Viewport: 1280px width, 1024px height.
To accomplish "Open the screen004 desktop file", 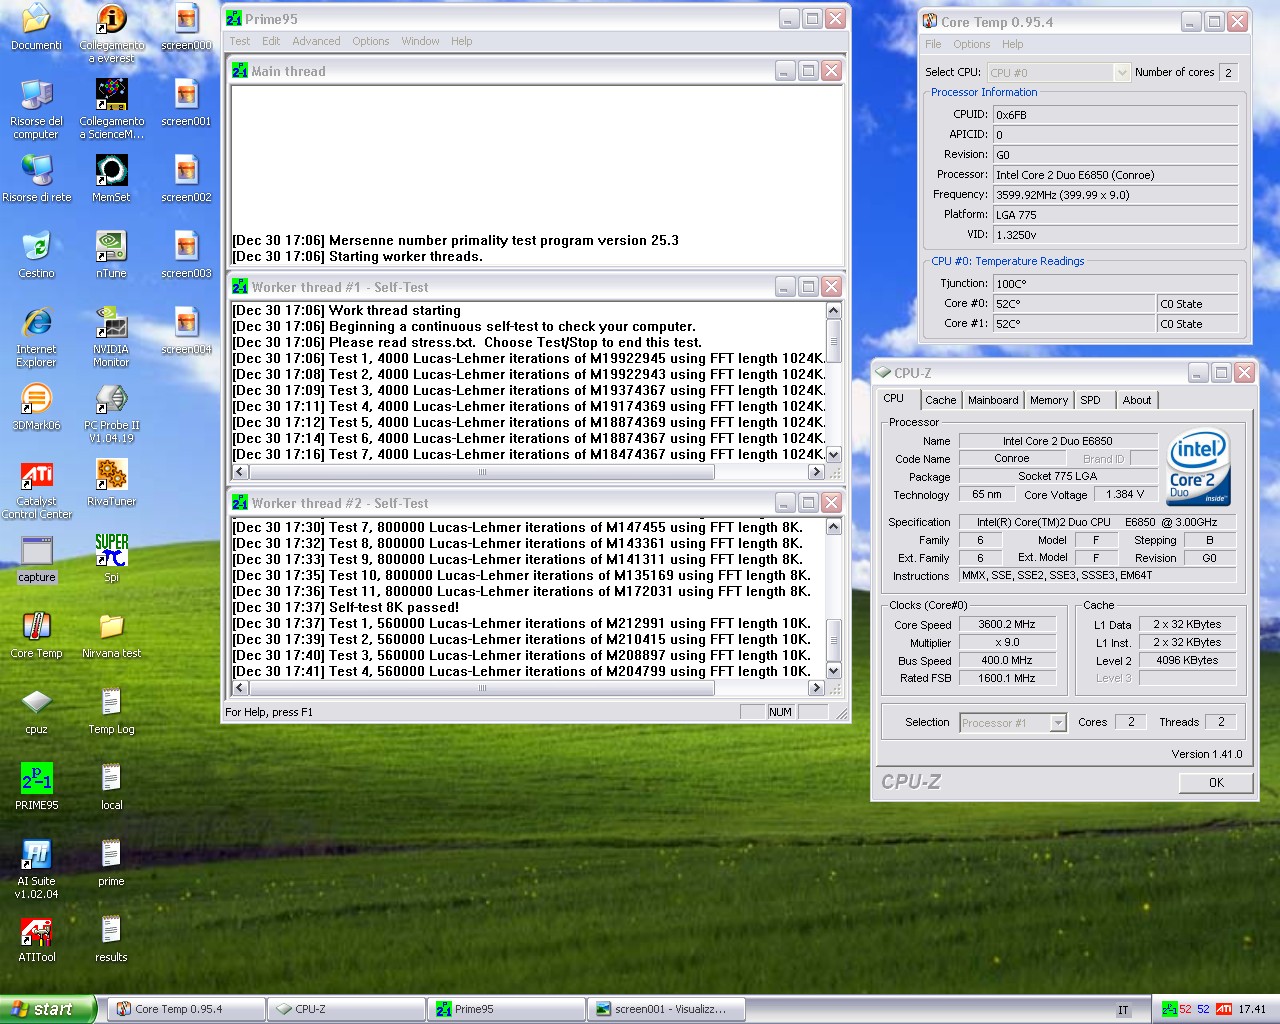I will [x=186, y=331].
